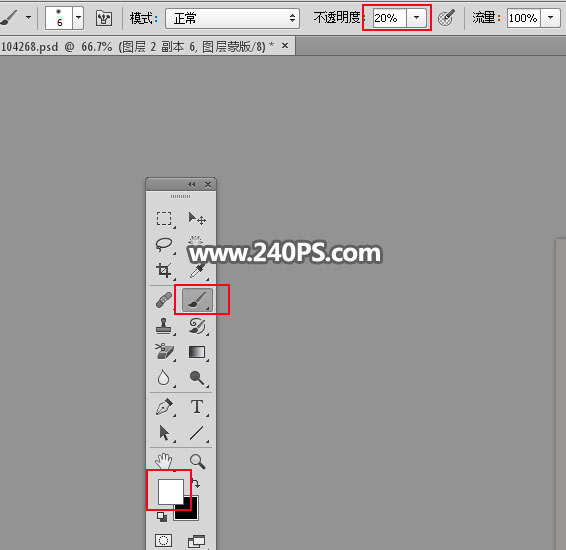This screenshot has height=550, width=566.
Task: Click the toolbox drag grip handle
Action: pos(180,196)
